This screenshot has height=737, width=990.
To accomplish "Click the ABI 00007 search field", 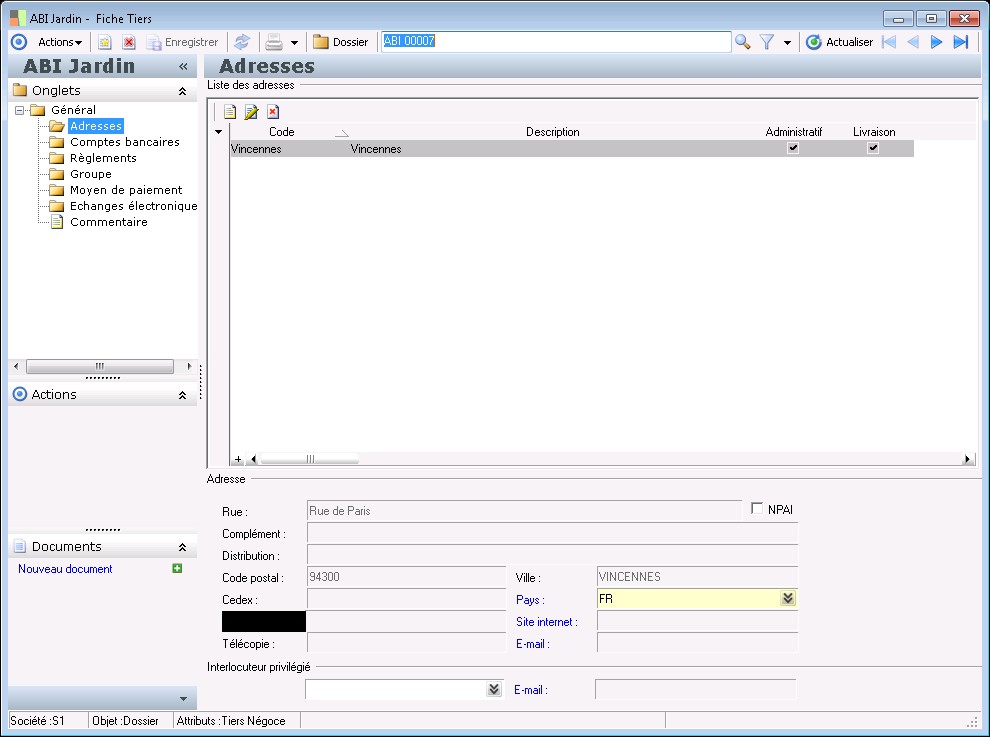I will [556, 42].
